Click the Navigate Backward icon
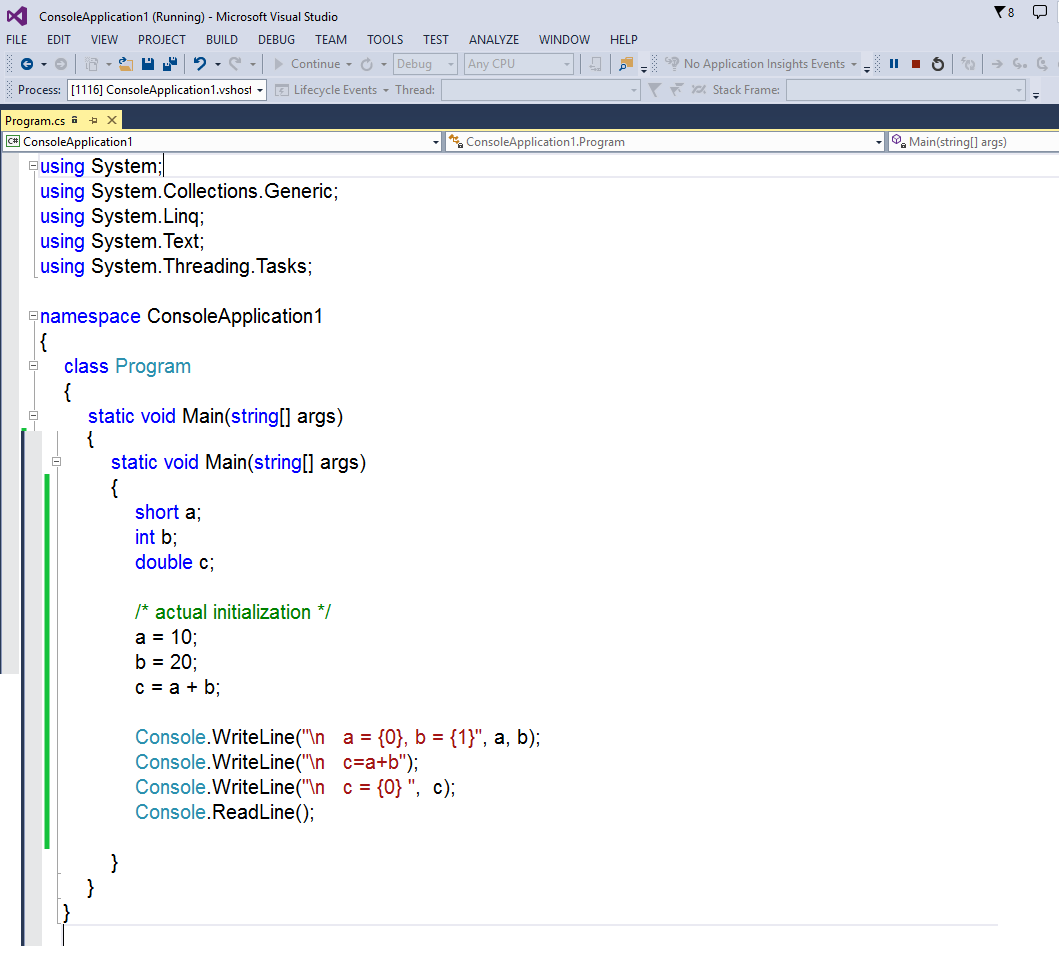 (28, 64)
